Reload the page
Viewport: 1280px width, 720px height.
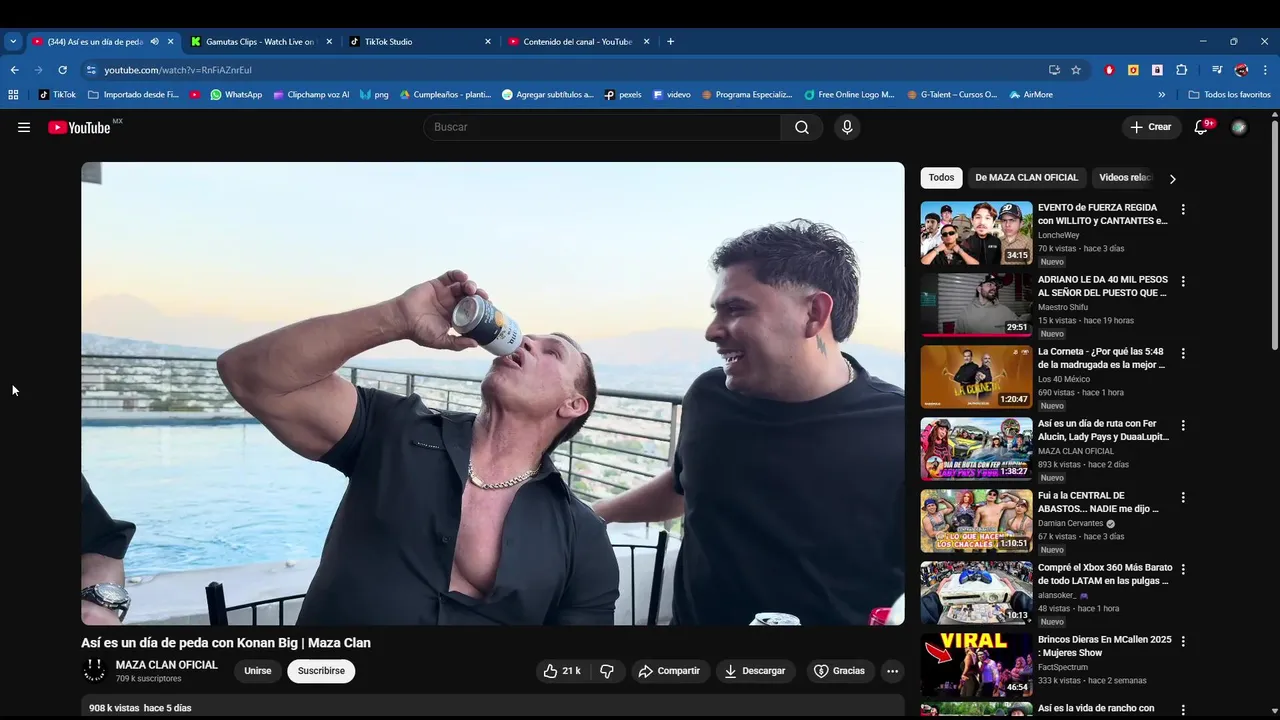[x=62, y=70]
